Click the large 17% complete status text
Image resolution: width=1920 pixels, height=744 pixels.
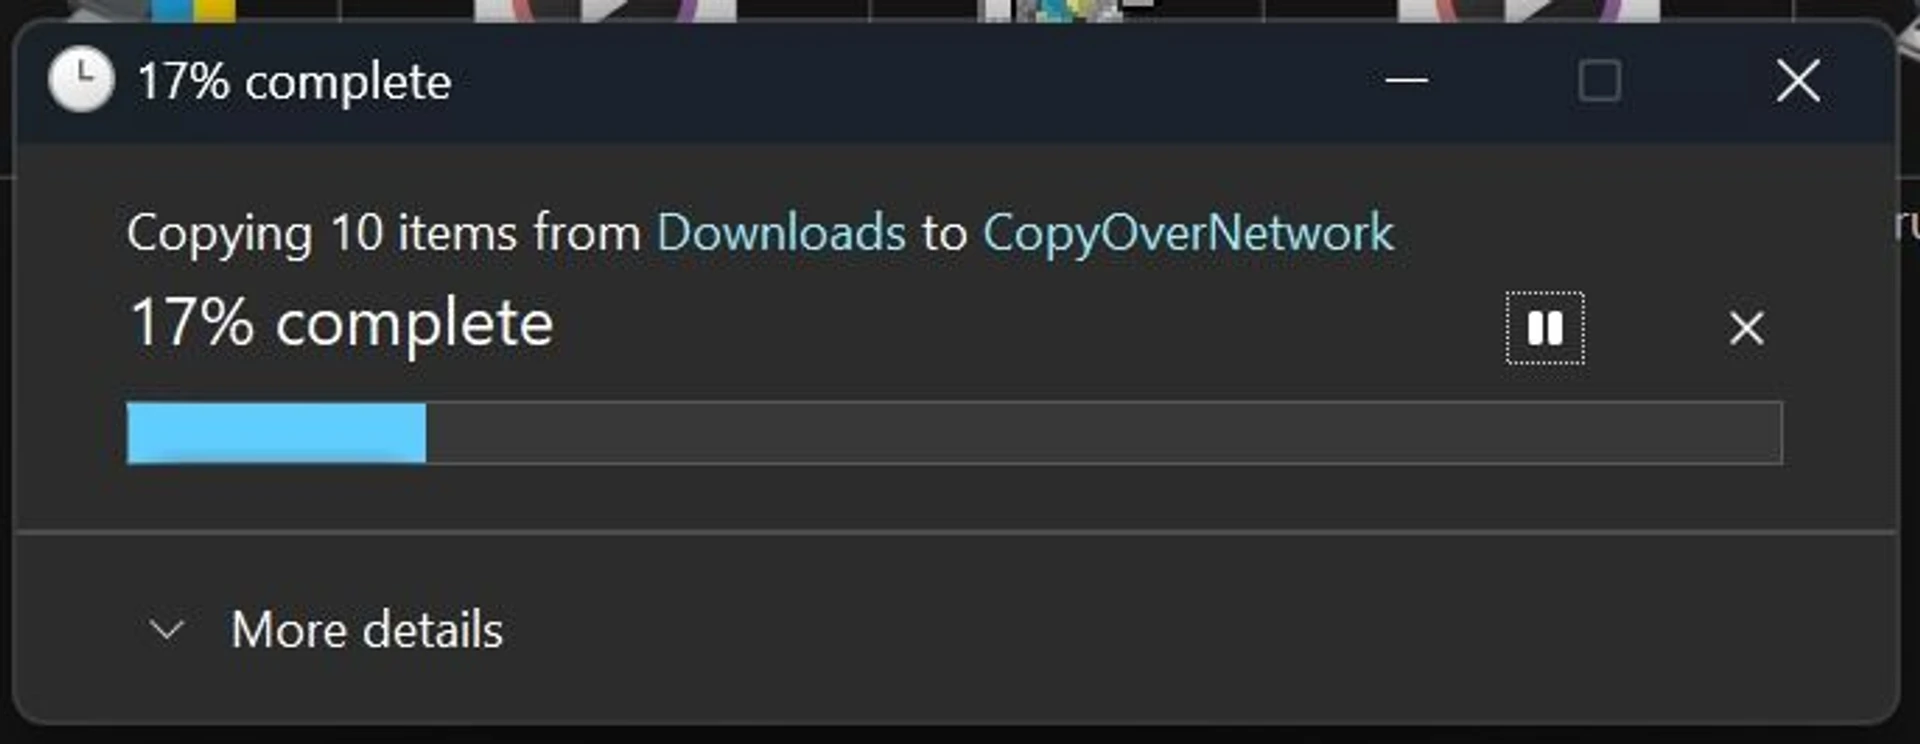click(x=341, y=324)
